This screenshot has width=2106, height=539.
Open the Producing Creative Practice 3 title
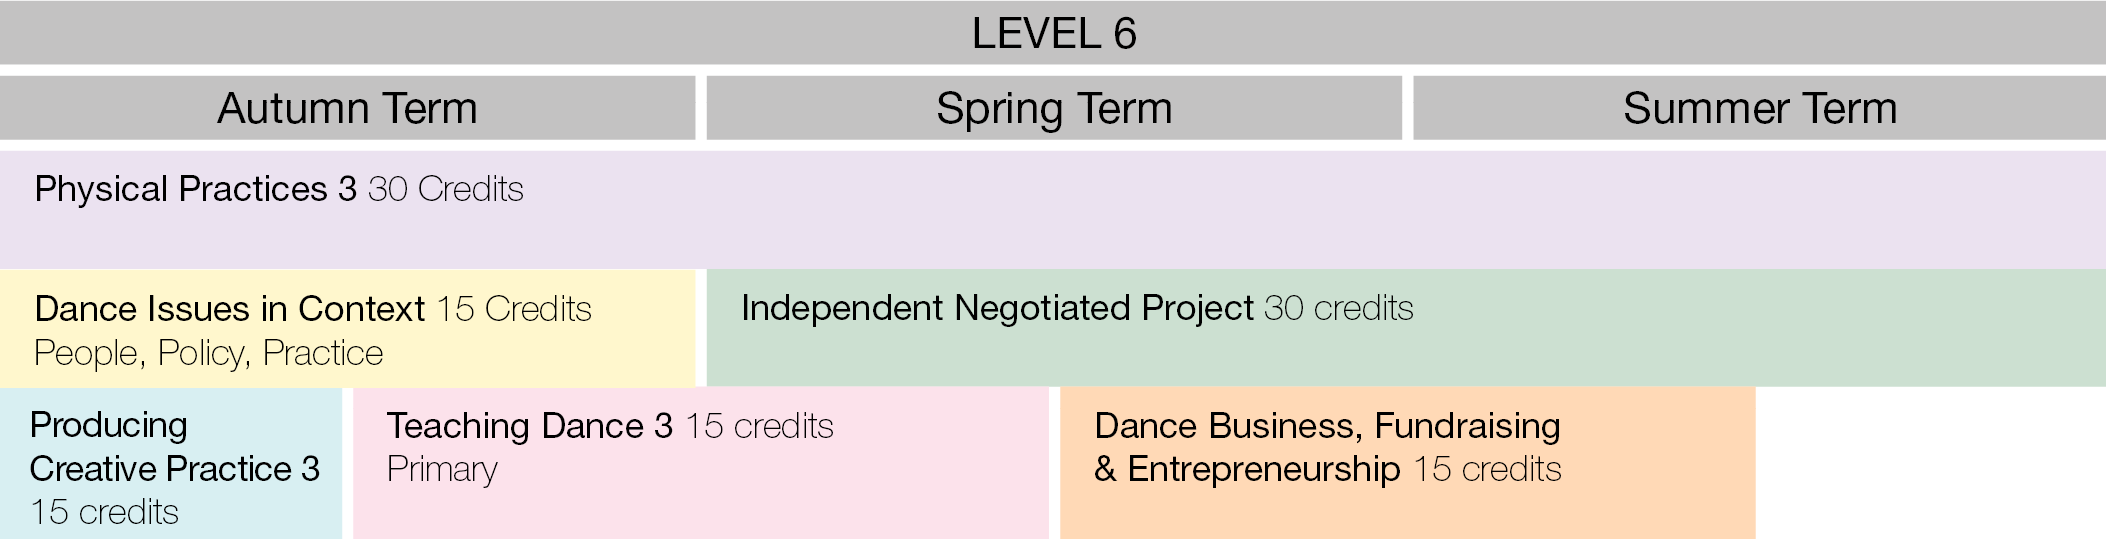174,447
